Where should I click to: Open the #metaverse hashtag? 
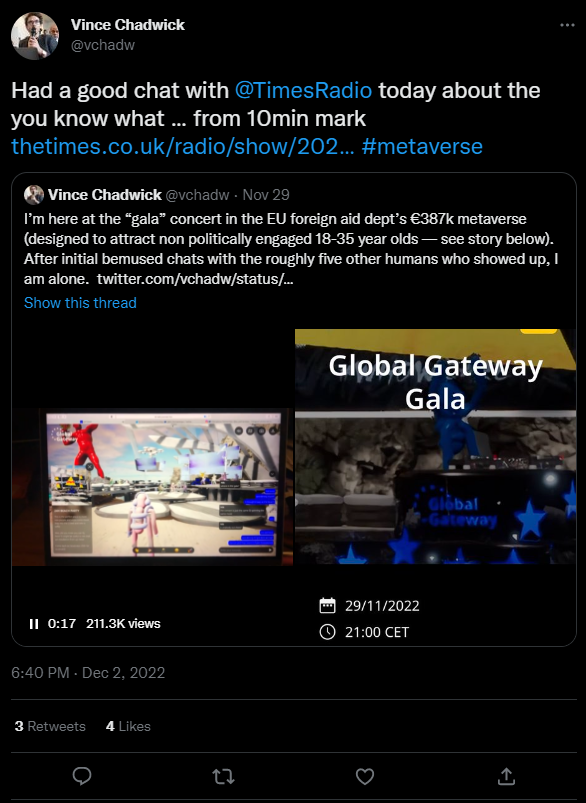point(422,146)
